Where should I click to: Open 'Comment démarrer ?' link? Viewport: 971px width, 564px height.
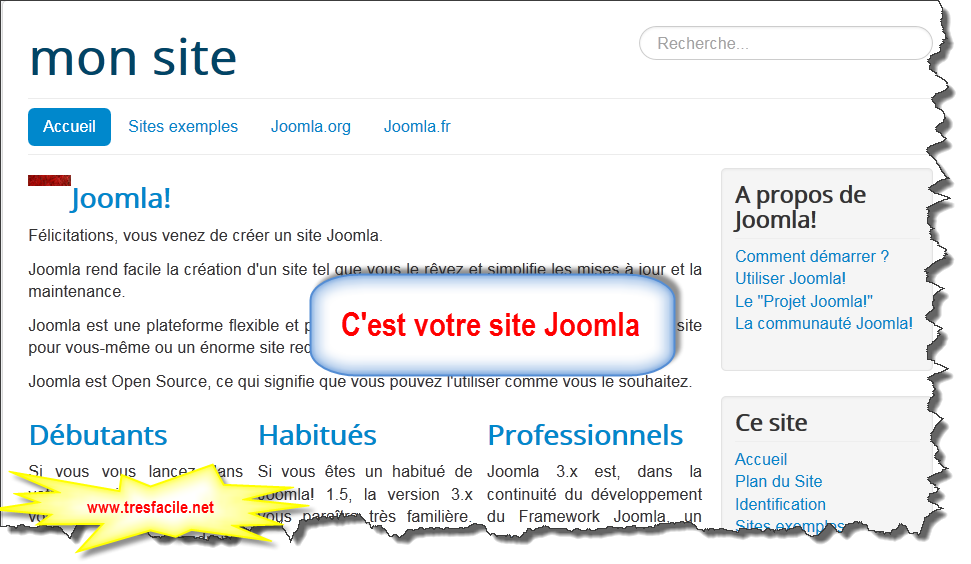click(x=812, y=256)
